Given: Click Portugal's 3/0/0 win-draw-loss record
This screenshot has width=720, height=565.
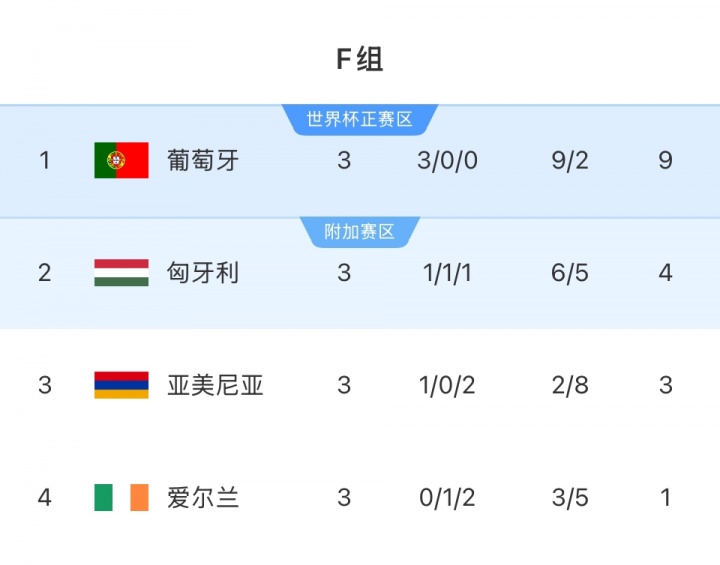Looking at the screenshot, I should [446, 160].
